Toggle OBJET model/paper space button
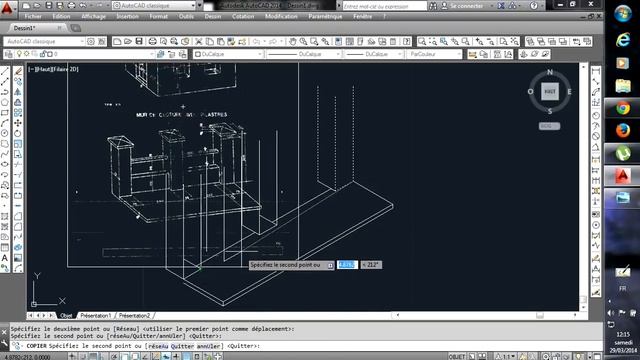This screenshot has height=360, width=640. (x=456, y=356)
